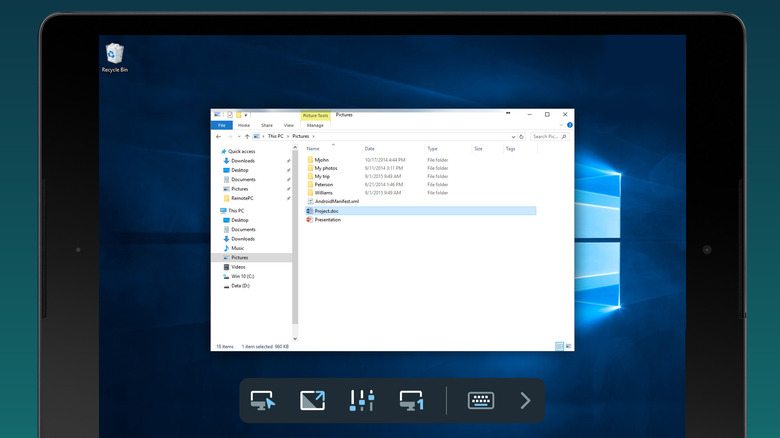Show the on-screen keyboard
The width and height of the screenshot is (780, 438).
(481, 401)
